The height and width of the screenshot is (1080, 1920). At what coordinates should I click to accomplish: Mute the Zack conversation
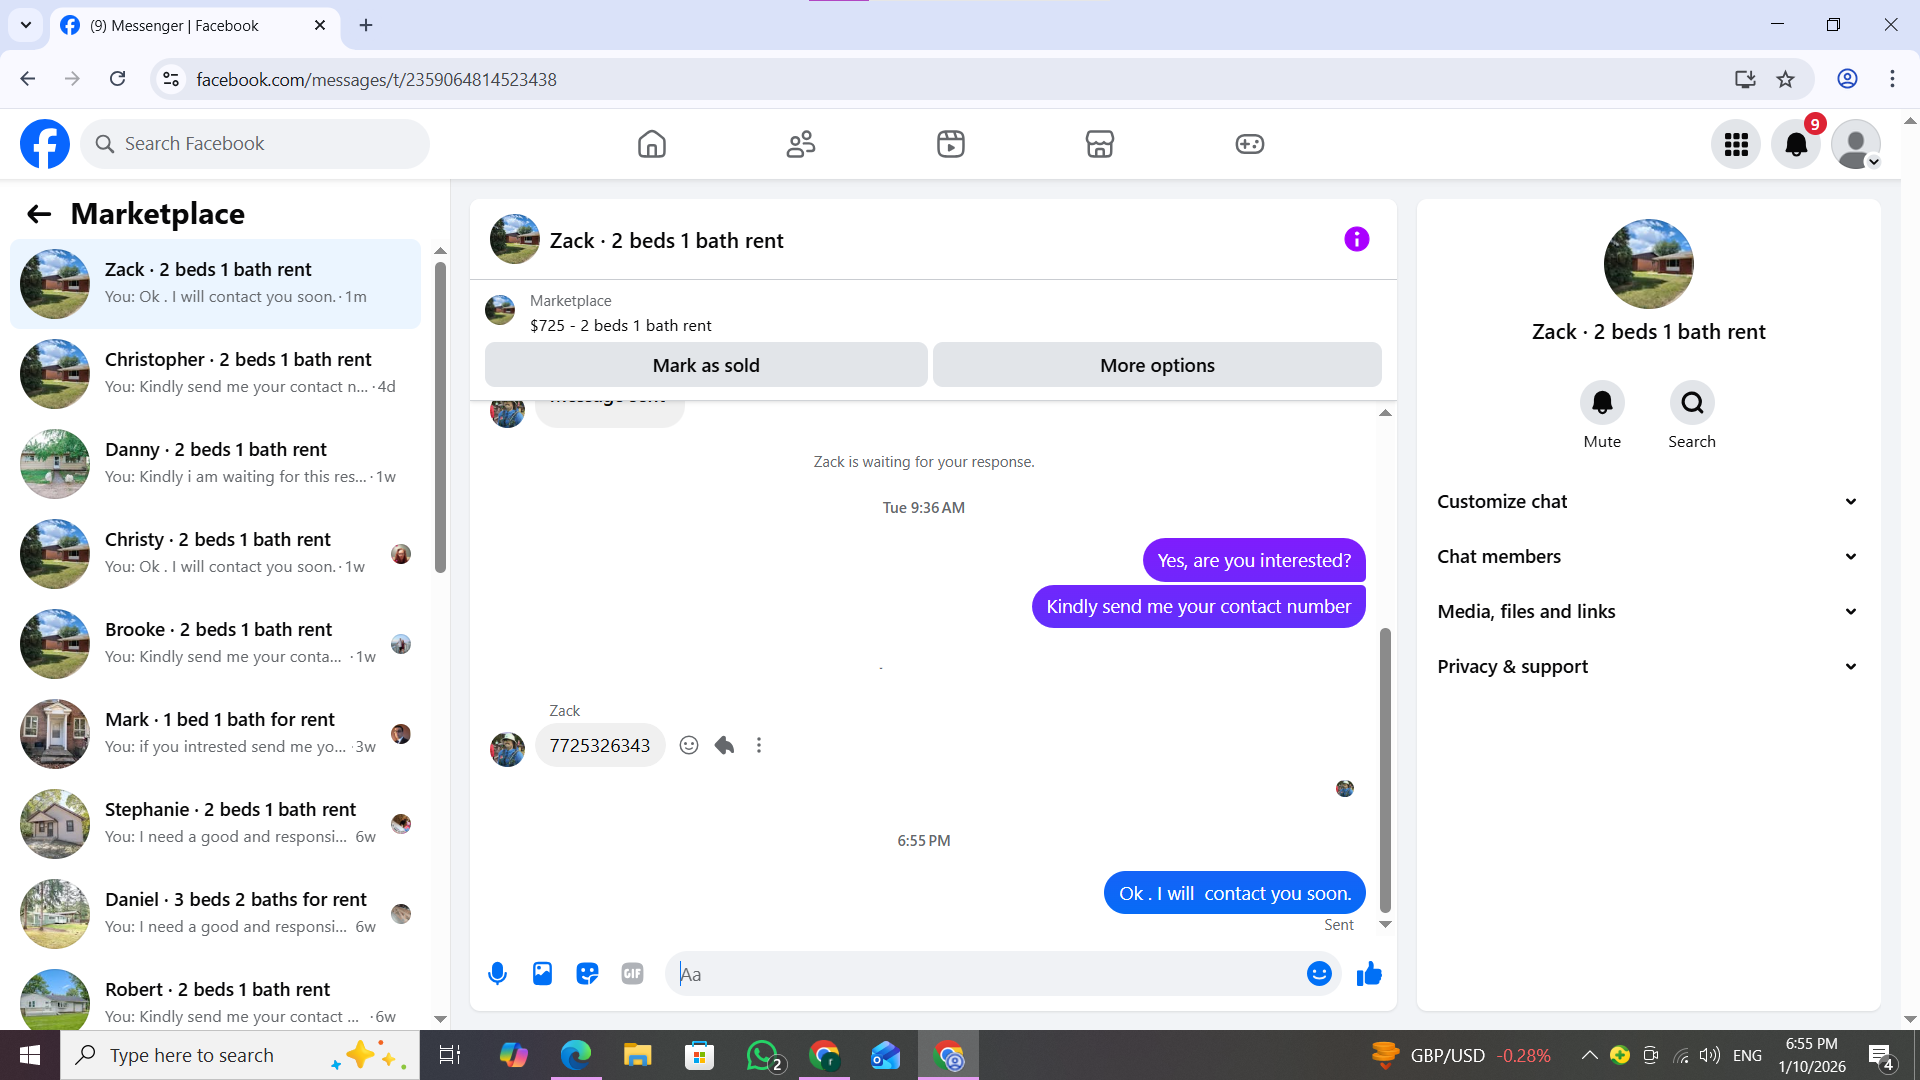[1602, 403]
